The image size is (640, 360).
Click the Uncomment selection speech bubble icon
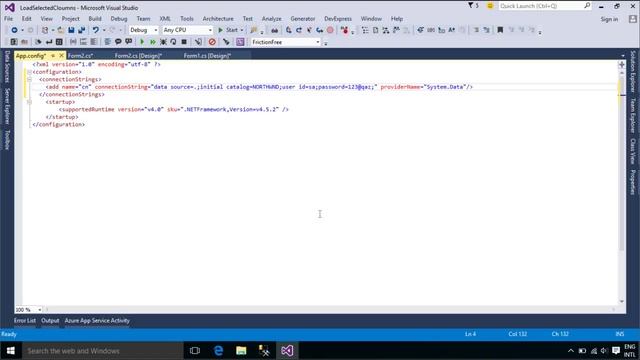click(129, 42)
